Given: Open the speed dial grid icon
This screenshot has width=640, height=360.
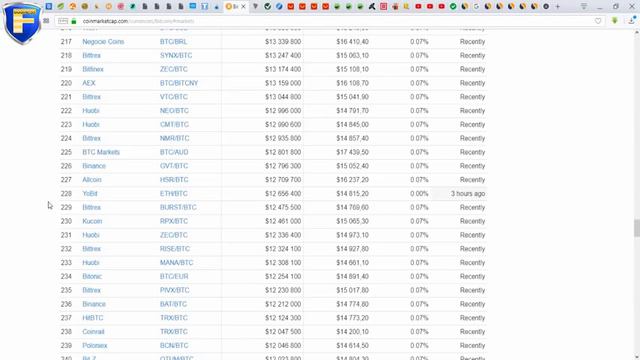Looking at the screenshot, I should coord(46,21).
